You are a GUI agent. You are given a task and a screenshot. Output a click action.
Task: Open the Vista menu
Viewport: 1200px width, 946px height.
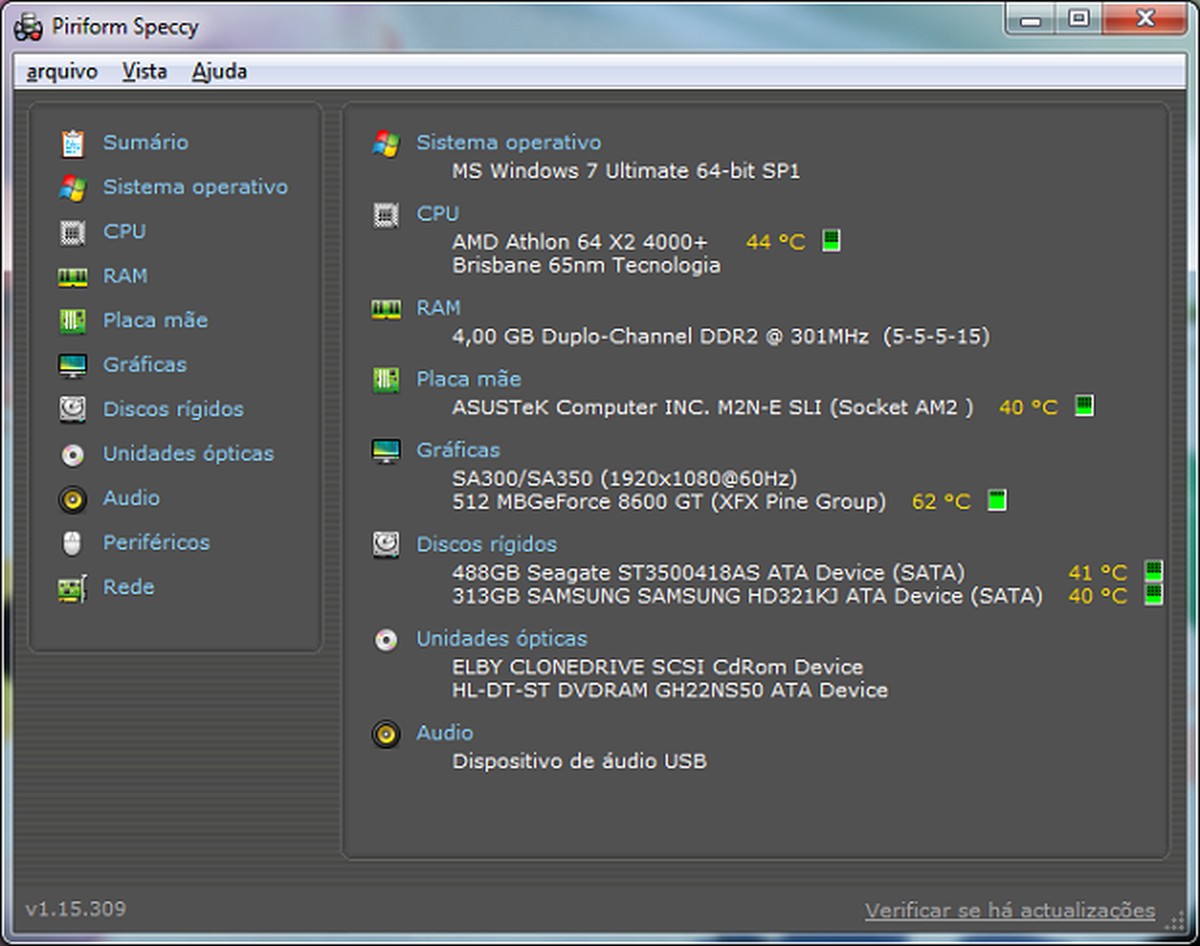click(x=144, y=71)
